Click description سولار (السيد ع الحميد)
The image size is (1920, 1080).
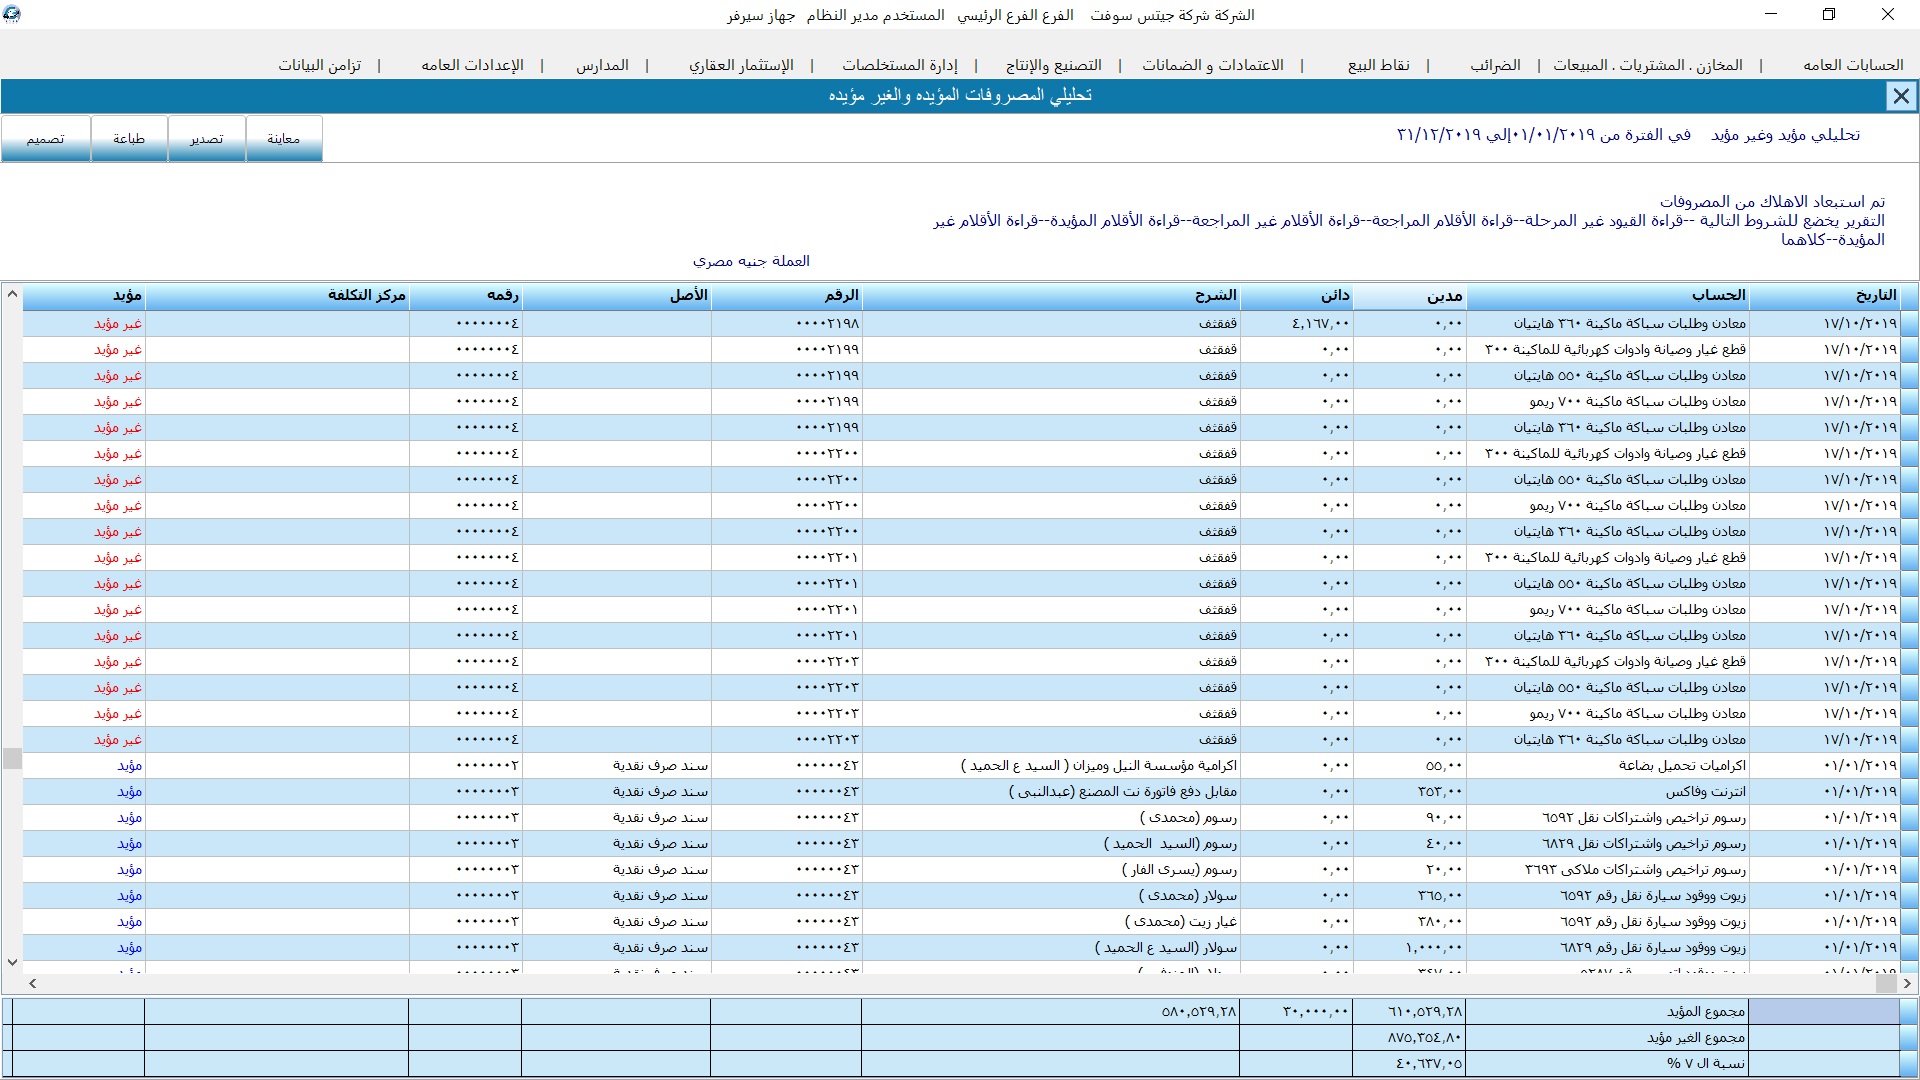[1165, 947]
